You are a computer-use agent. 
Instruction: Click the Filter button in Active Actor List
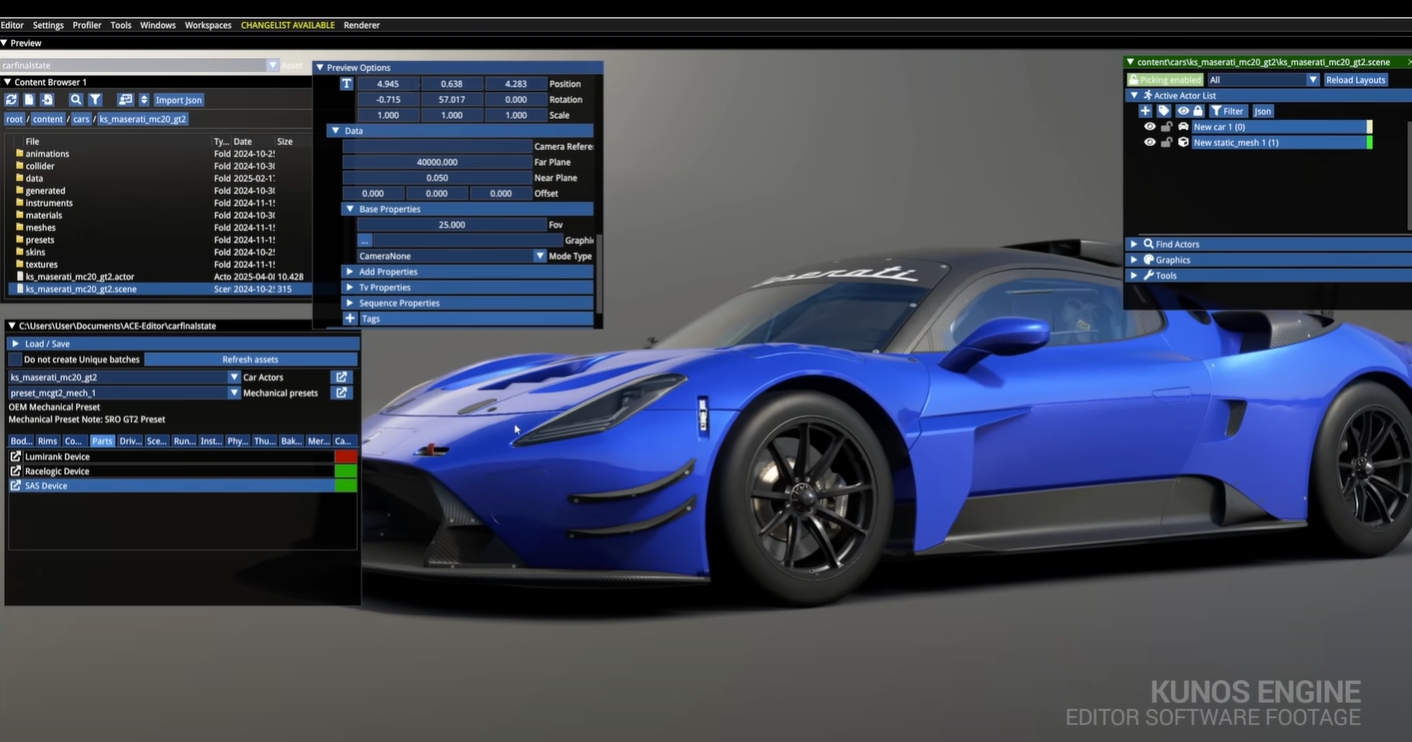pyautogui.click(x=1228, y=111)
